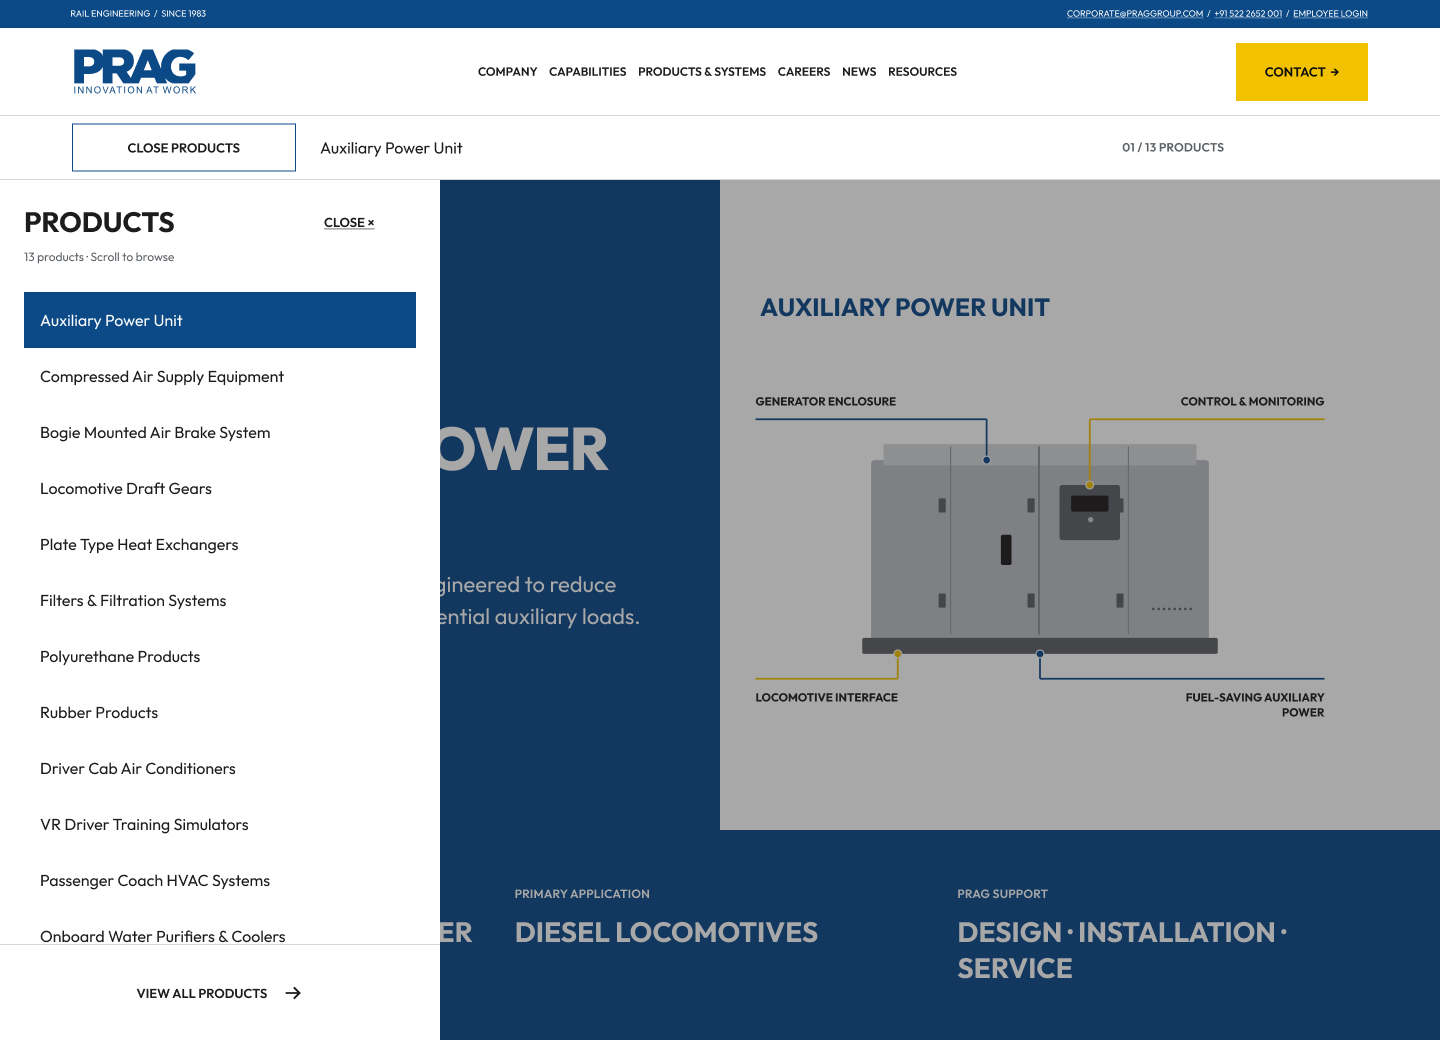1440x1040 pixels.
Task: Open the Products & Systems menu
Action: (702, 72)
